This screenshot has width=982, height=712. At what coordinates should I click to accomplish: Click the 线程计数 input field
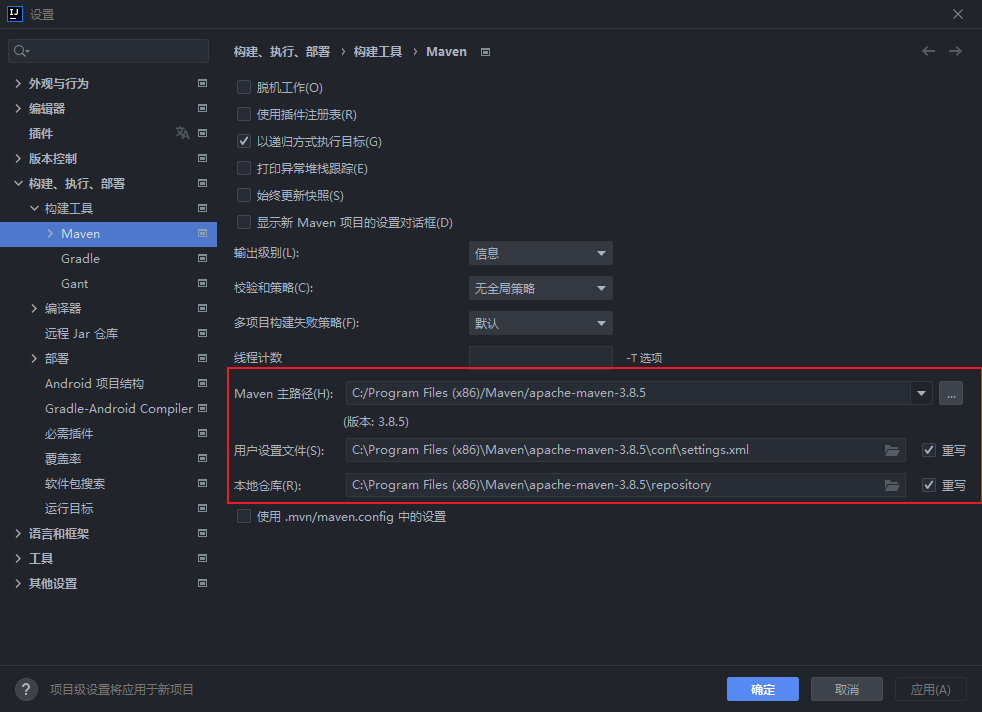click(540, 357)
